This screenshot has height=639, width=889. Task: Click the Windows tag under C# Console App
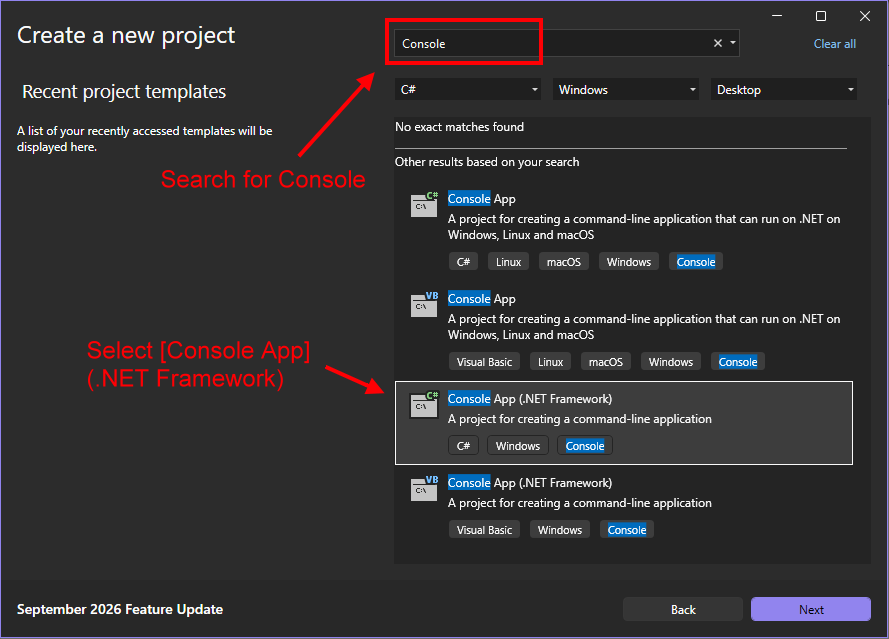click(x=629, y=262)
